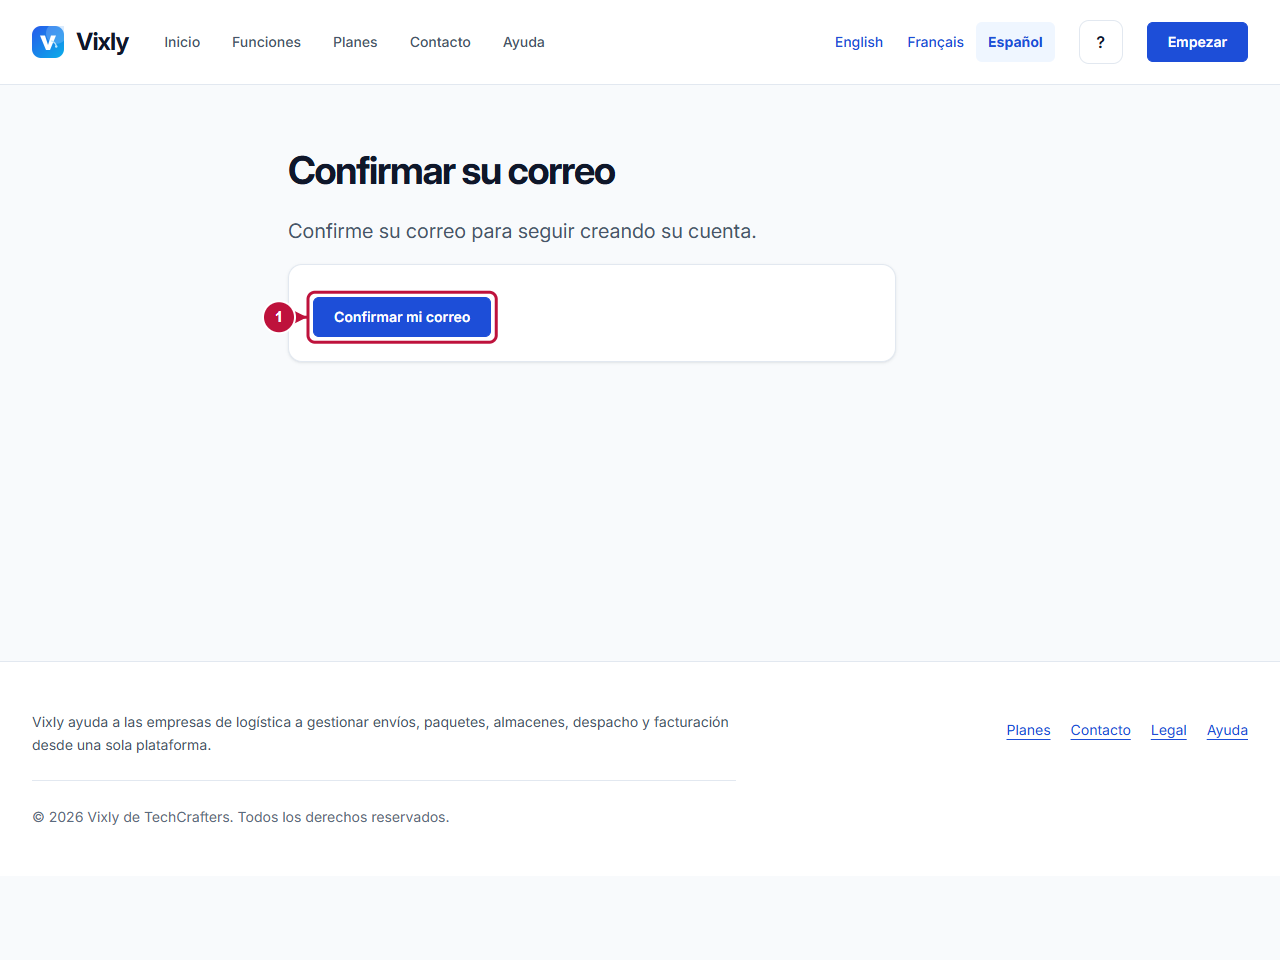Click the Vixly brand name text

pos(102,42)
